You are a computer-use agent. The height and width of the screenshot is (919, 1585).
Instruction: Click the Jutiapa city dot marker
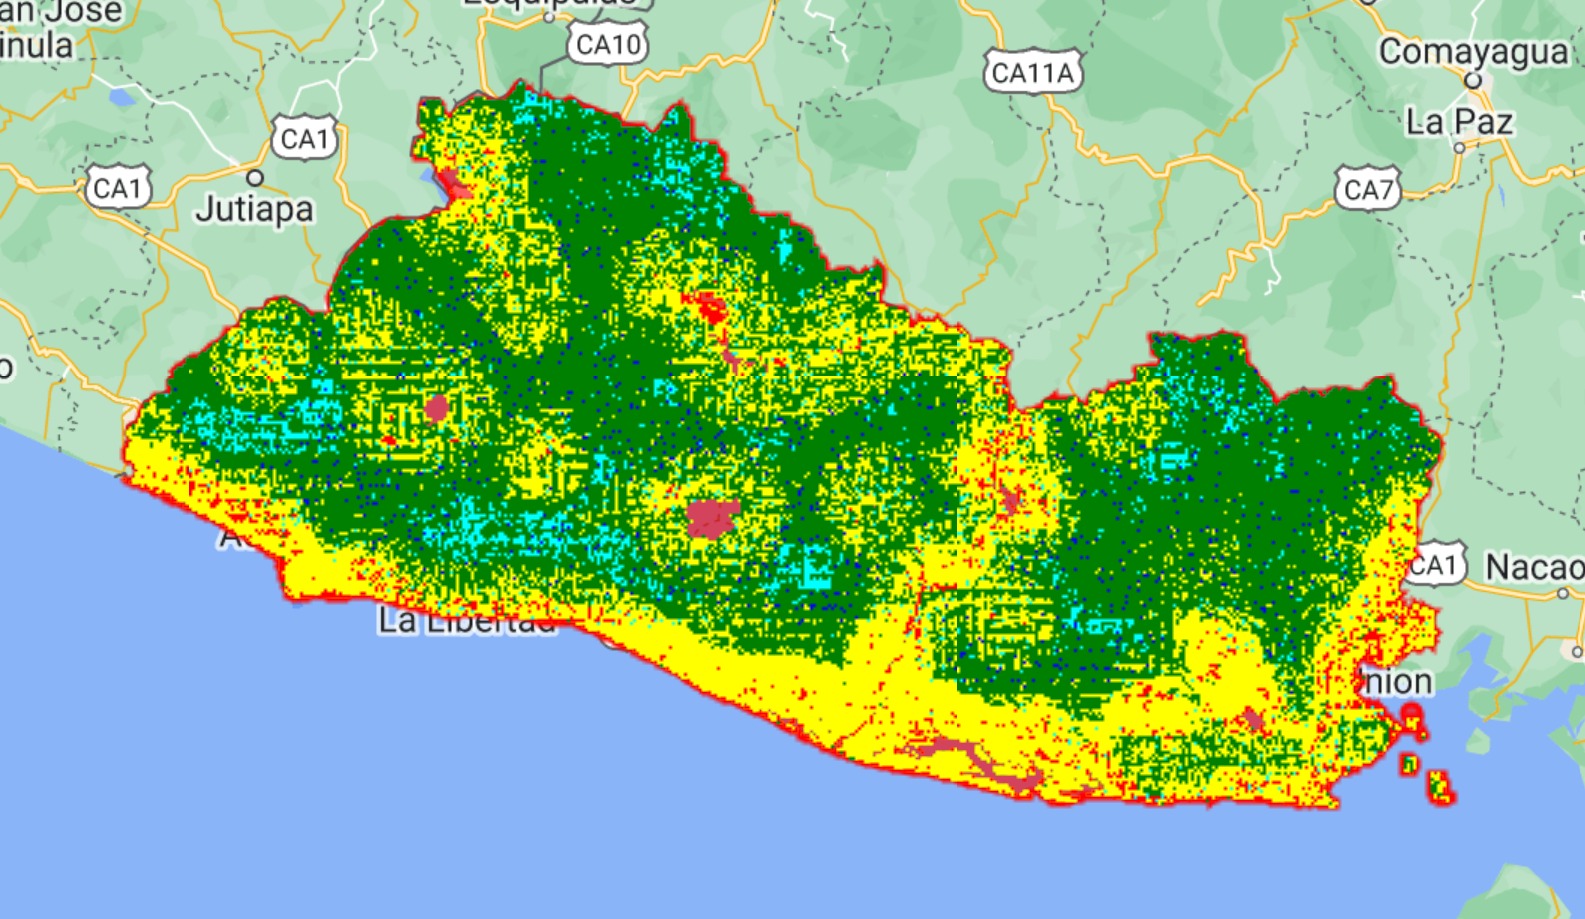[255, 178]
